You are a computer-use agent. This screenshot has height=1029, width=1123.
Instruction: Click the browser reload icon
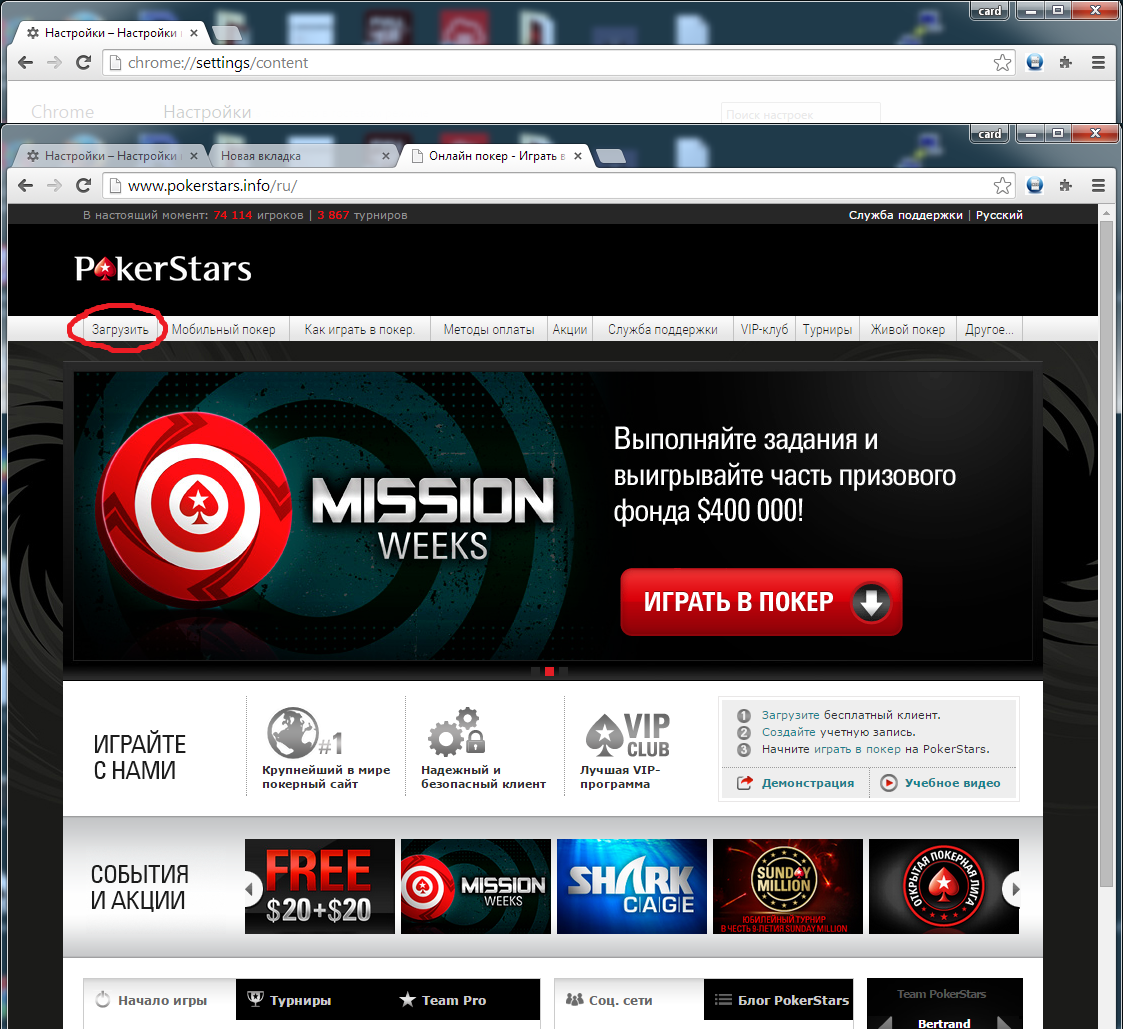pos(84,185)
